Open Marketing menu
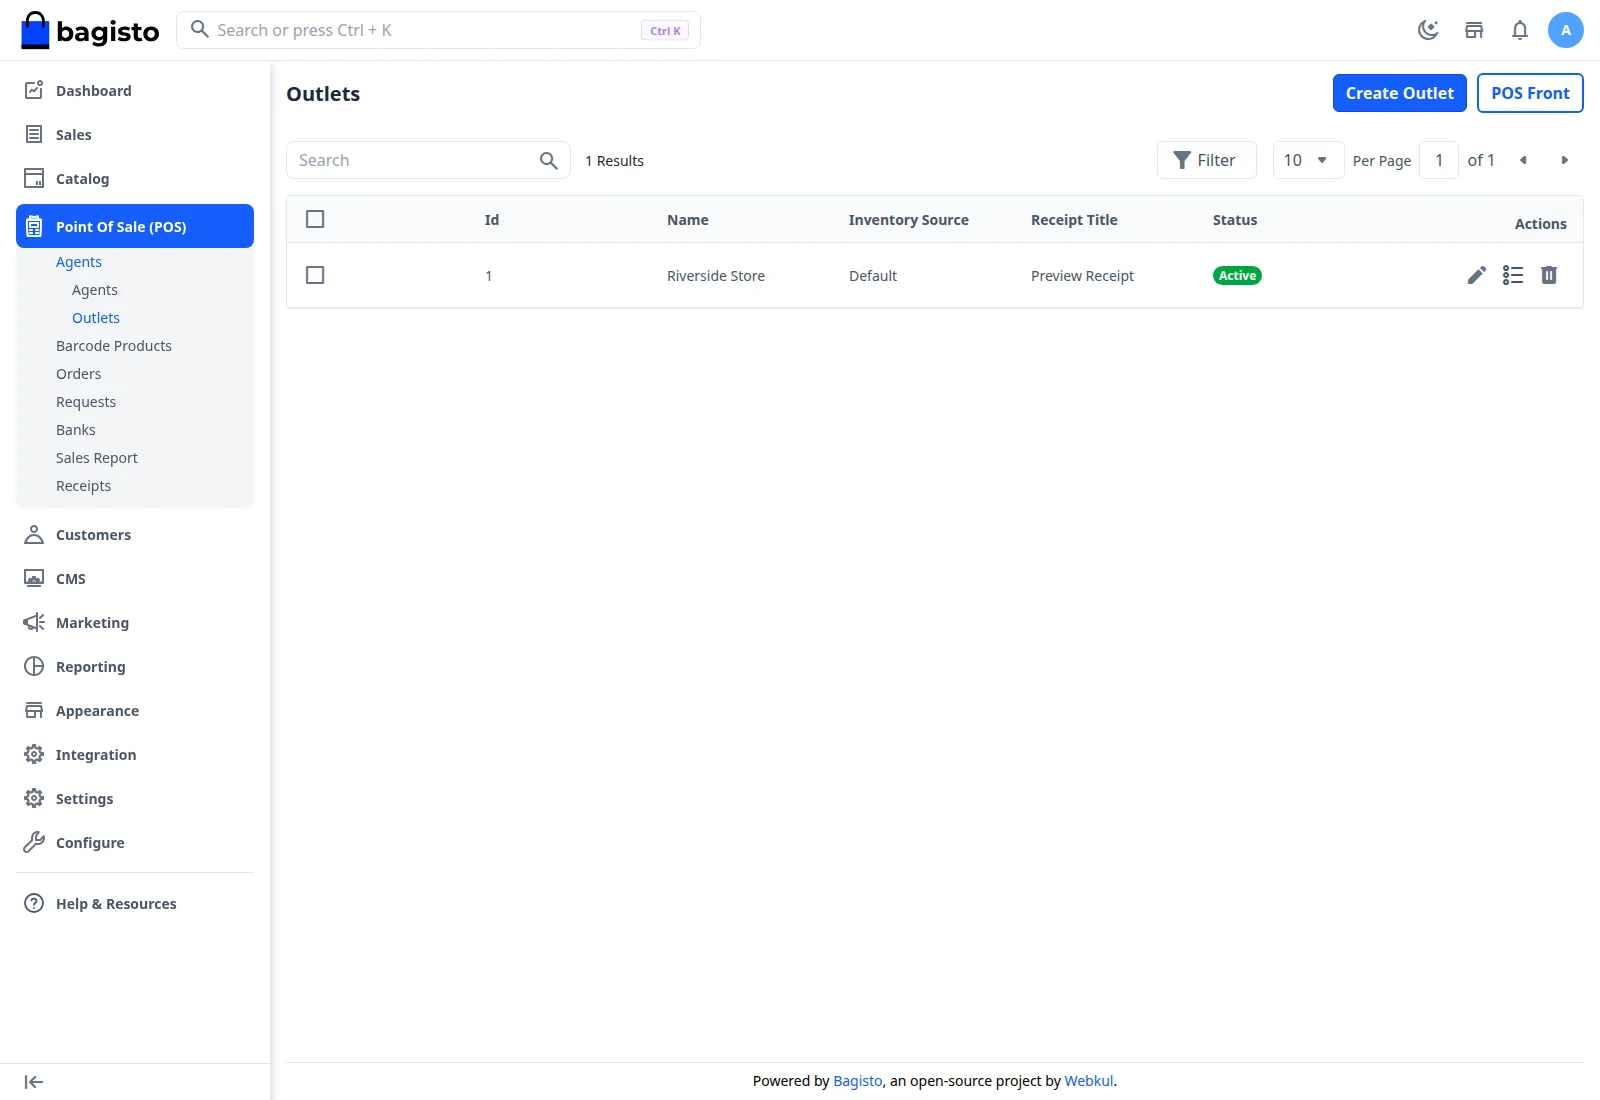This screenshot has width=1600, height=1100. (135, 622)
